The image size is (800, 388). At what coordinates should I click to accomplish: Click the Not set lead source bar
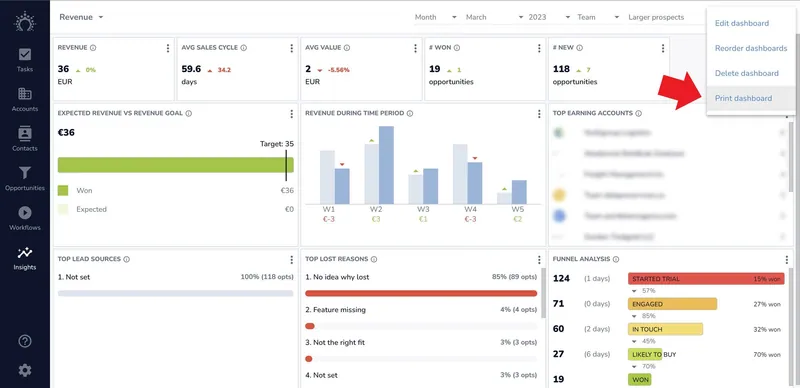click(176, 294)
